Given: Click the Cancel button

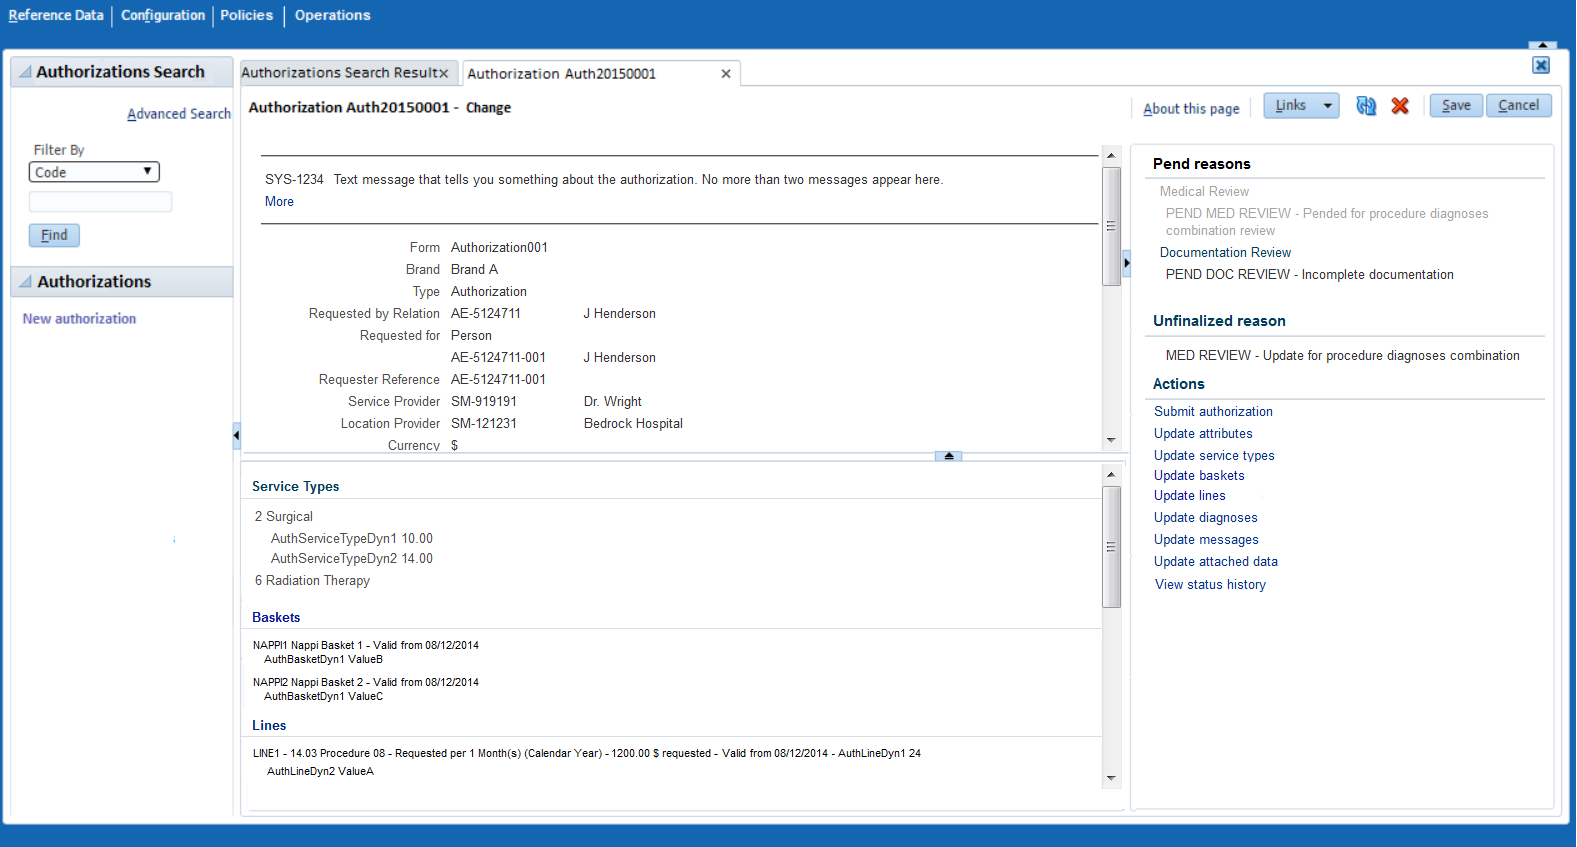Looking at the screenshot, I should pos(1518,105).
